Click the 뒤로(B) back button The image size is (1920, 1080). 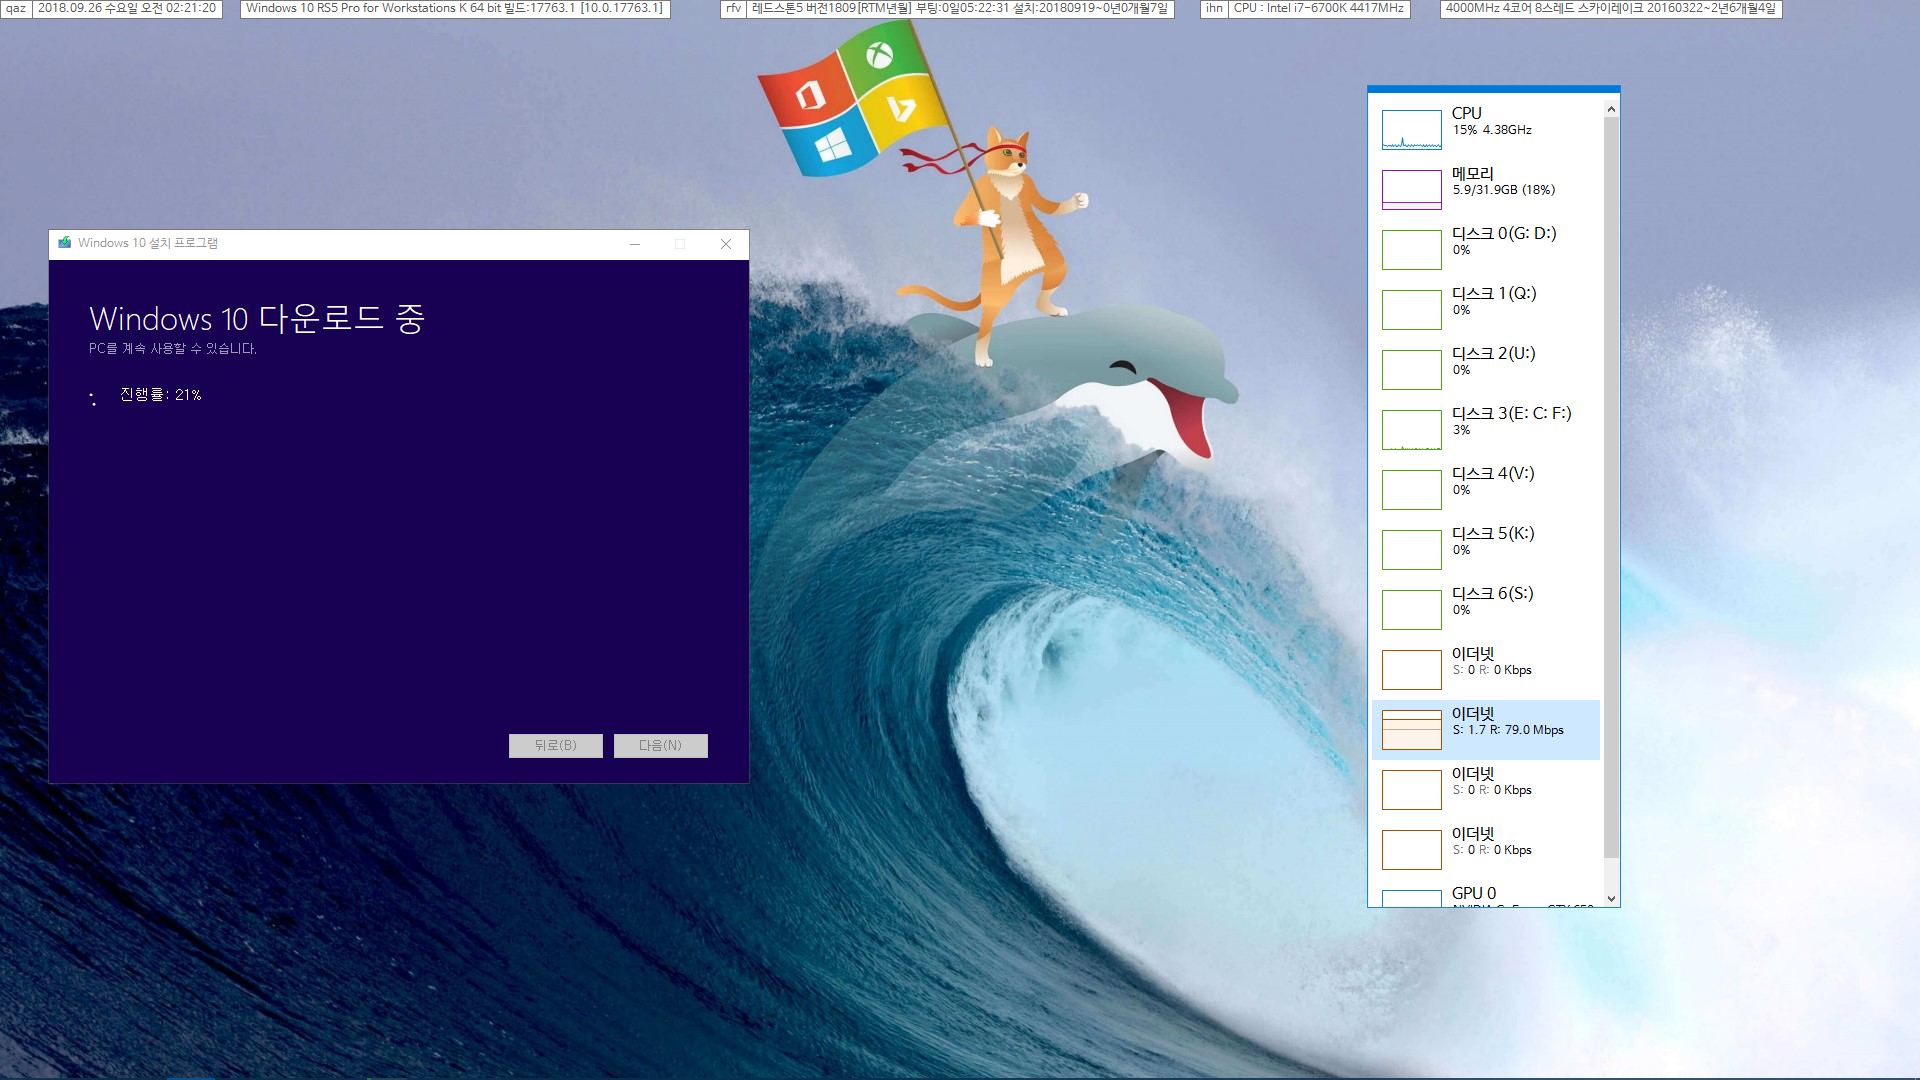coord(555,746)
